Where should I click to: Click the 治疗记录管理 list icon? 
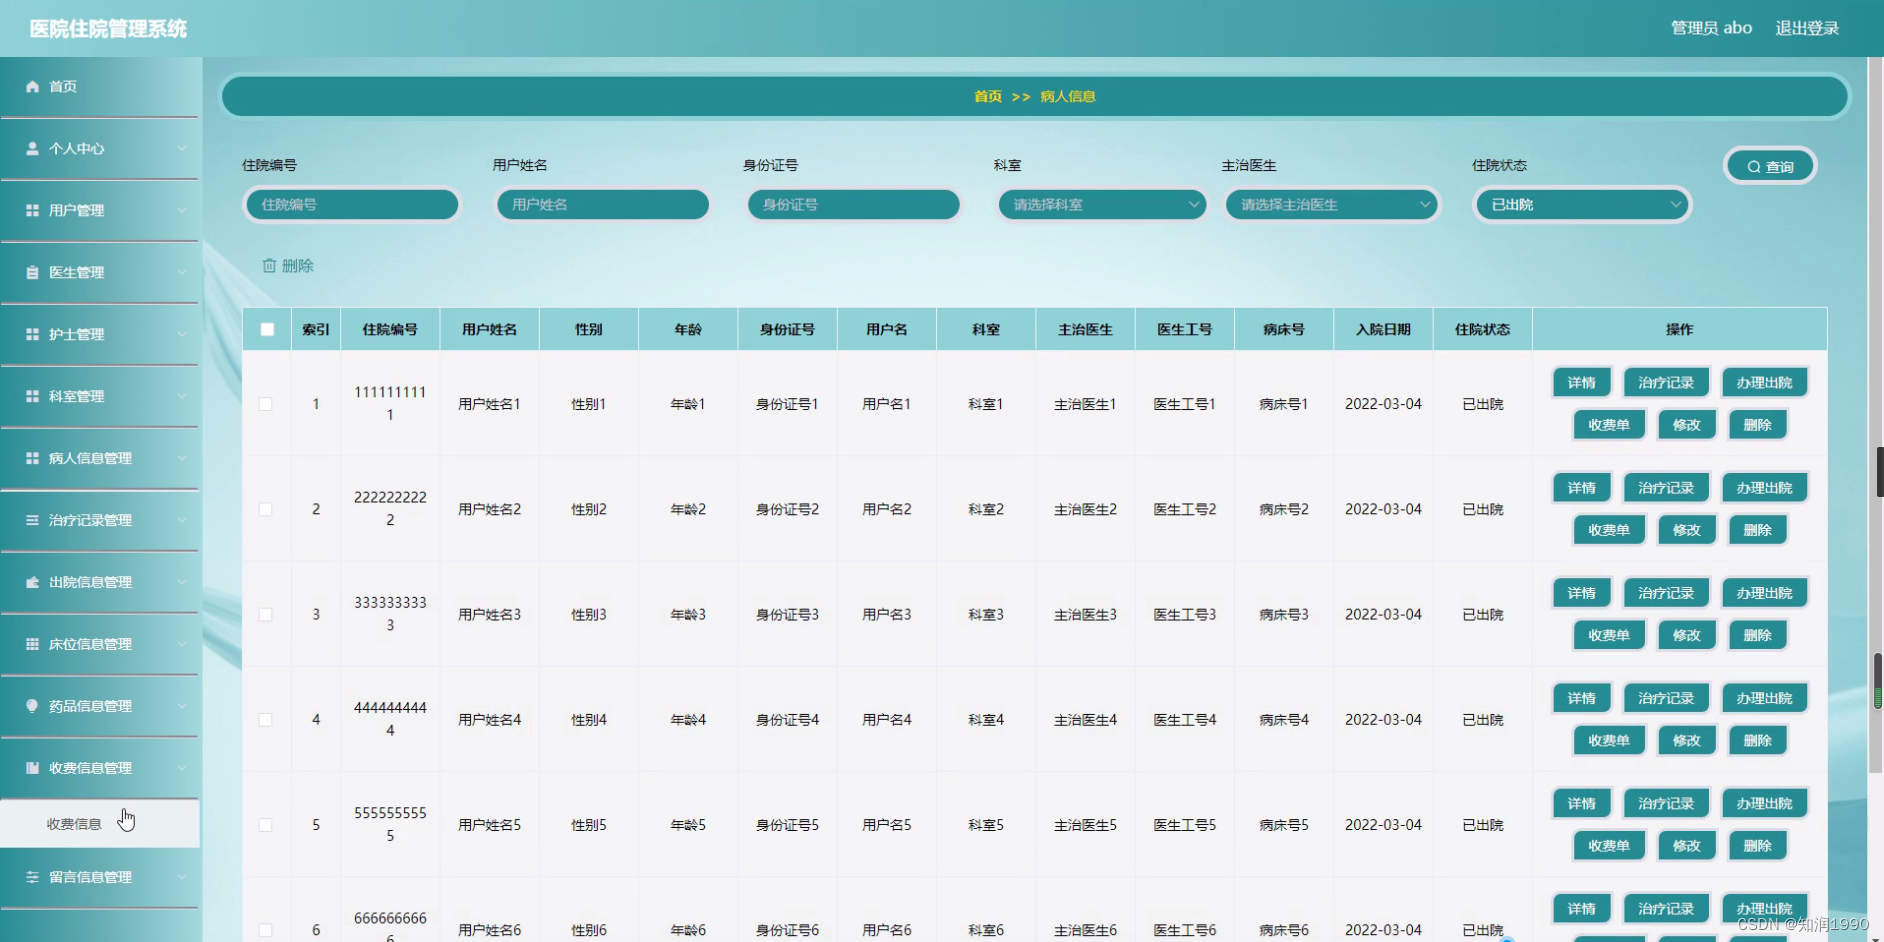click(x=31, y=520)
